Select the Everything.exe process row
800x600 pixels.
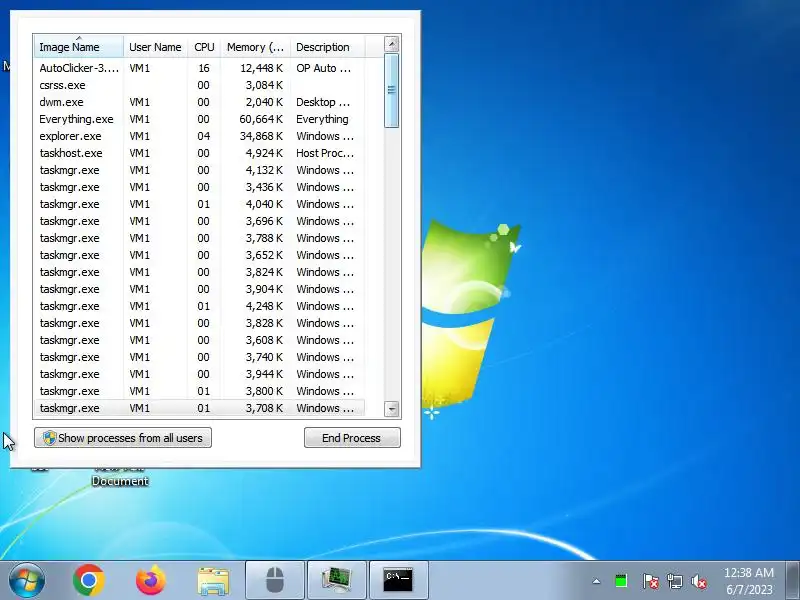tap(199, 119)
